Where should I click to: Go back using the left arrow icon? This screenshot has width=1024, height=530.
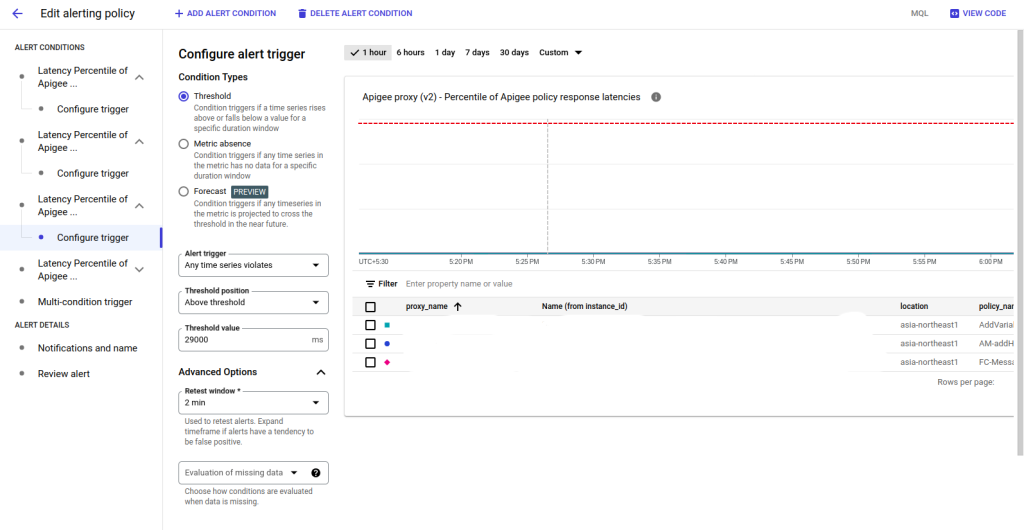[x=18, y=13]
